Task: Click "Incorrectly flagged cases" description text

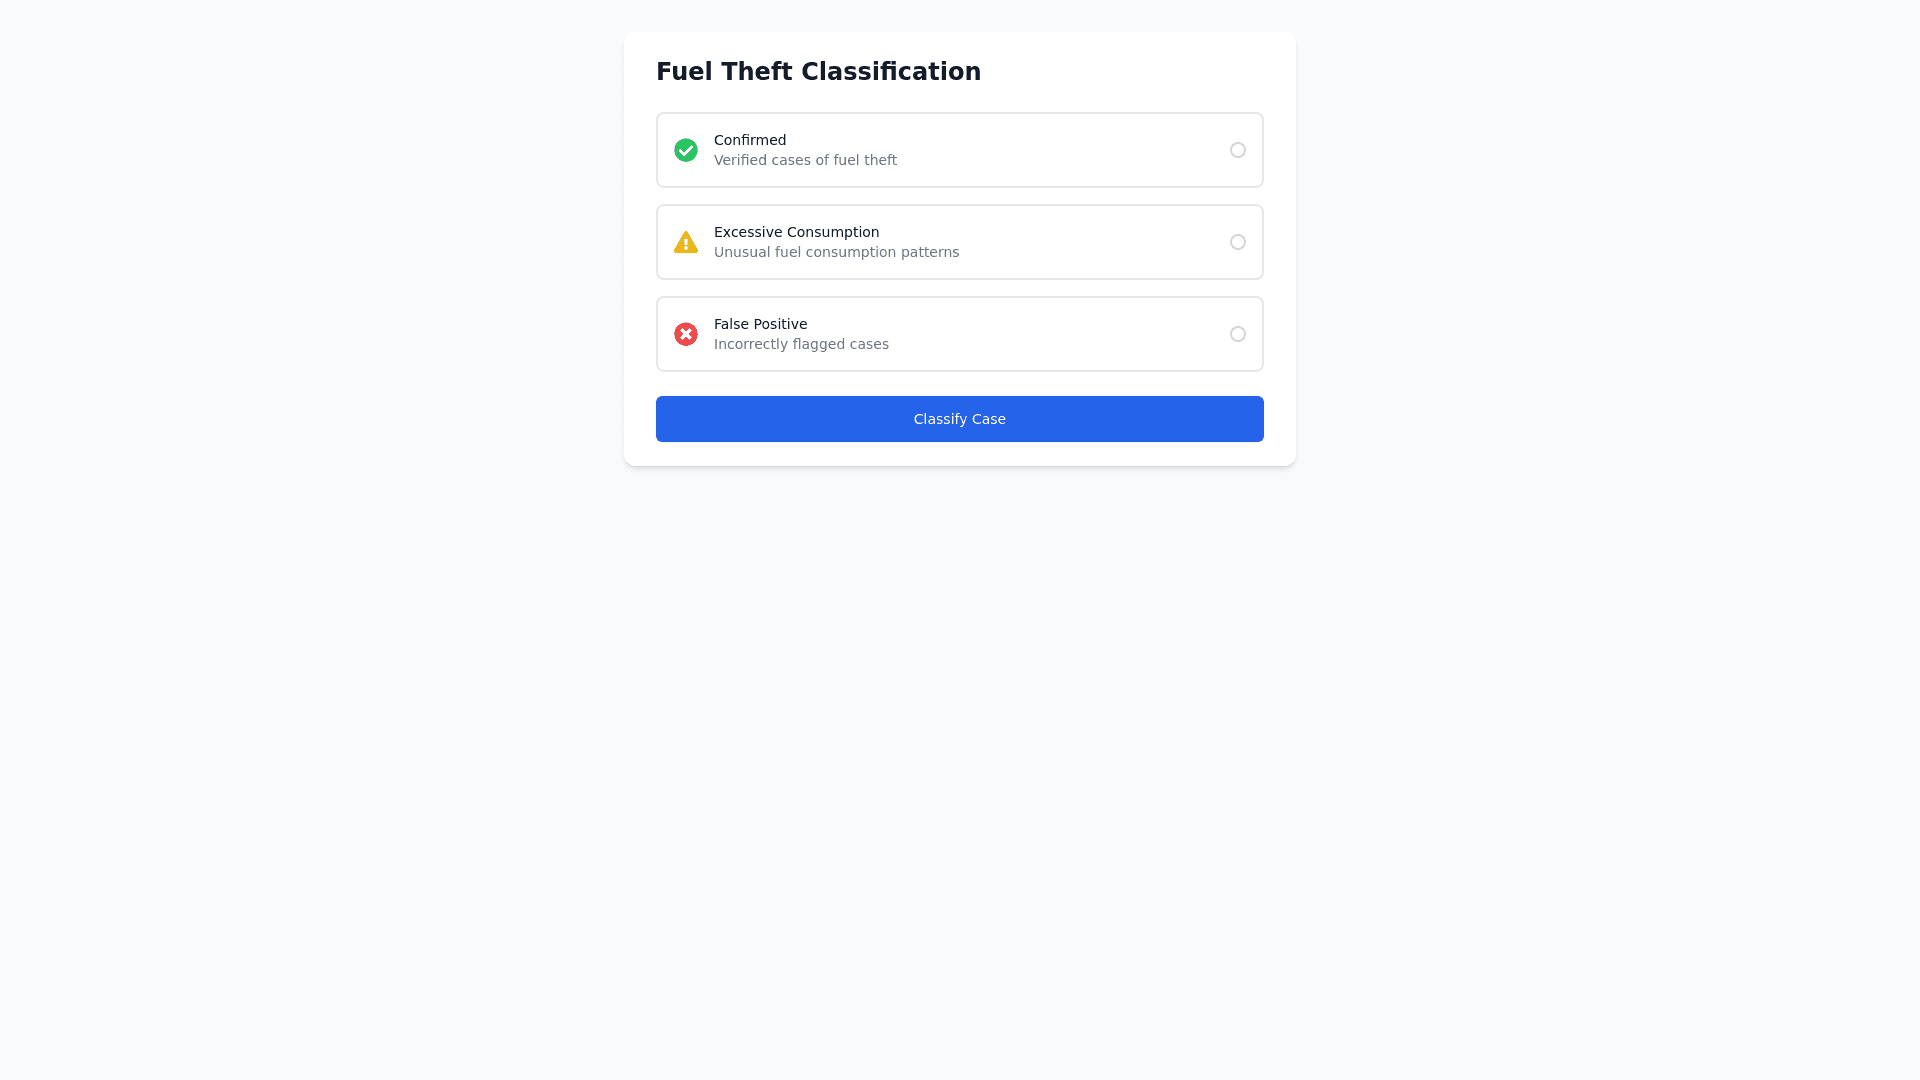Action: (801, 344)
